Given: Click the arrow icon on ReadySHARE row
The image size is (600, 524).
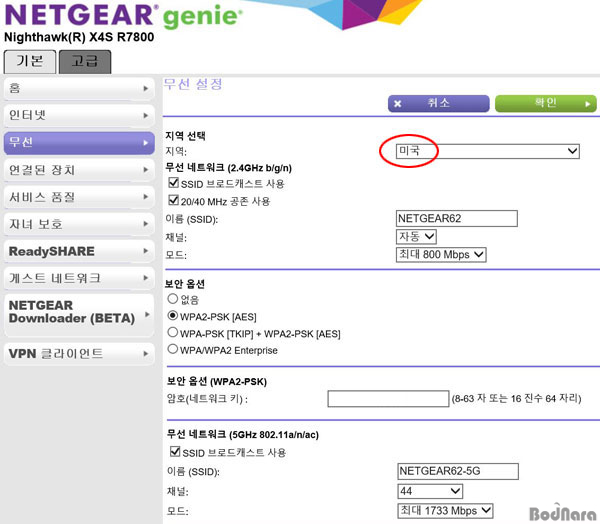Looking at the screenshot, I should (146, 251).
